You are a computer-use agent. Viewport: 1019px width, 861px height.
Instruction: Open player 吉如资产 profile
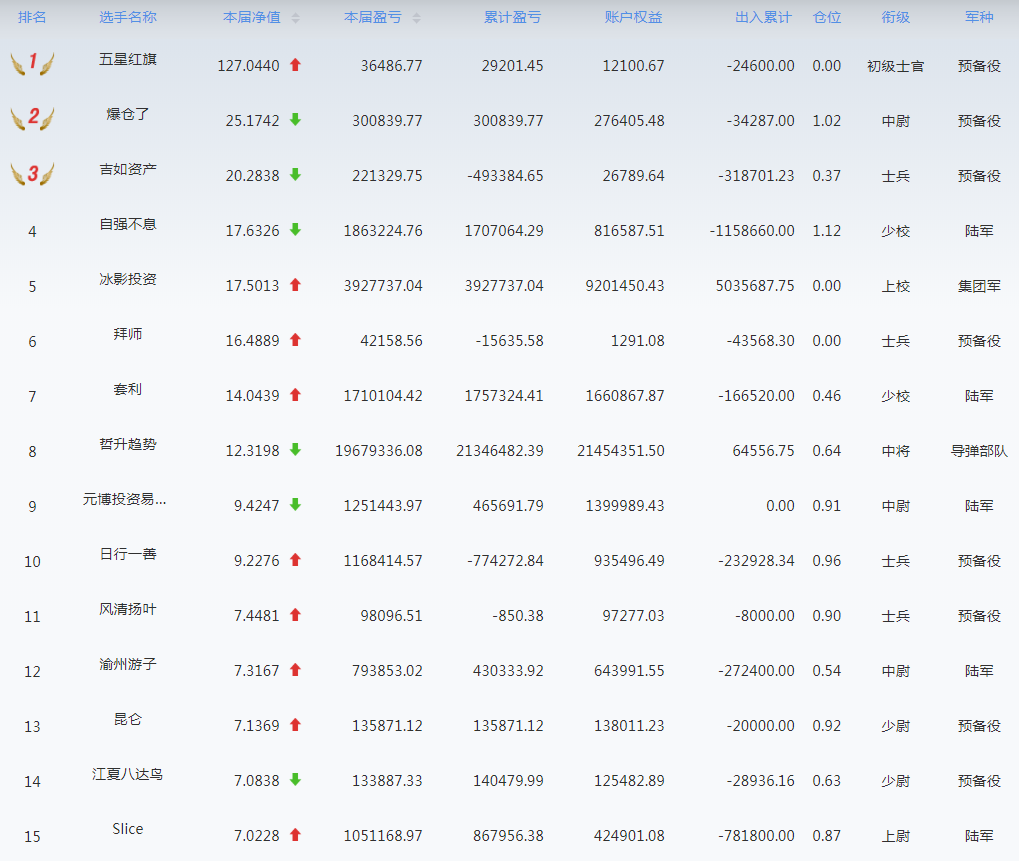tap(128, 170)
